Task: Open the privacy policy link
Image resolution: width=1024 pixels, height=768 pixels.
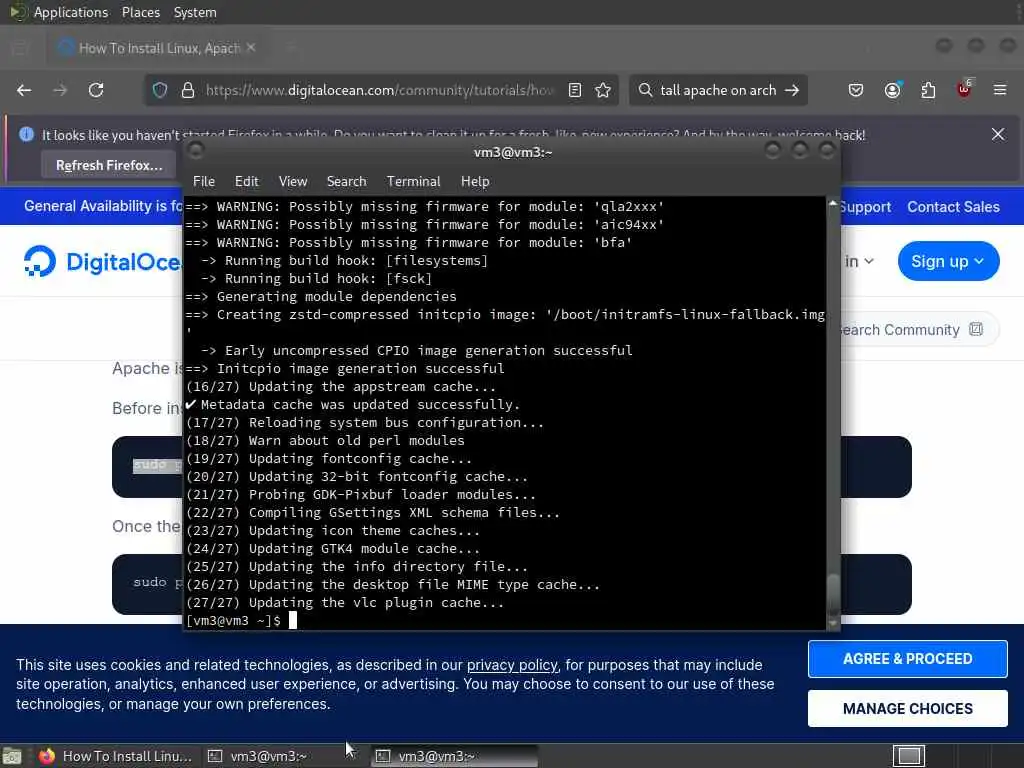Action: tap(512, 665)
